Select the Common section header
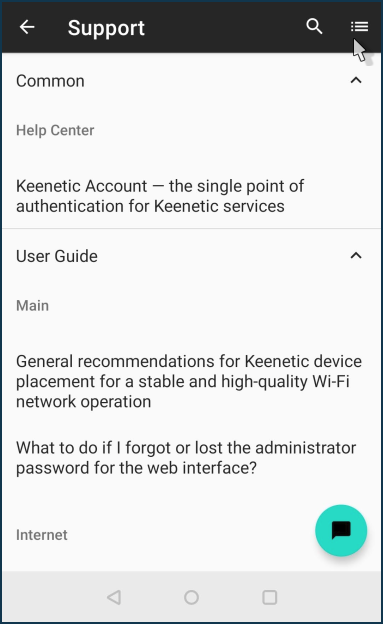Viewport: 383px width, 624px height. click(x=191, y=81)
